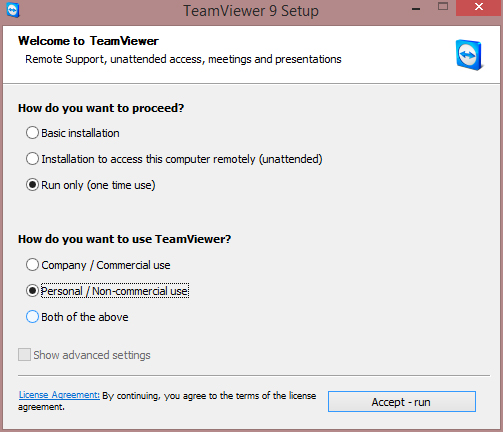Click the Welcome to TeamViewer heading
Screen dimensions: 503x432
[88, 41]
